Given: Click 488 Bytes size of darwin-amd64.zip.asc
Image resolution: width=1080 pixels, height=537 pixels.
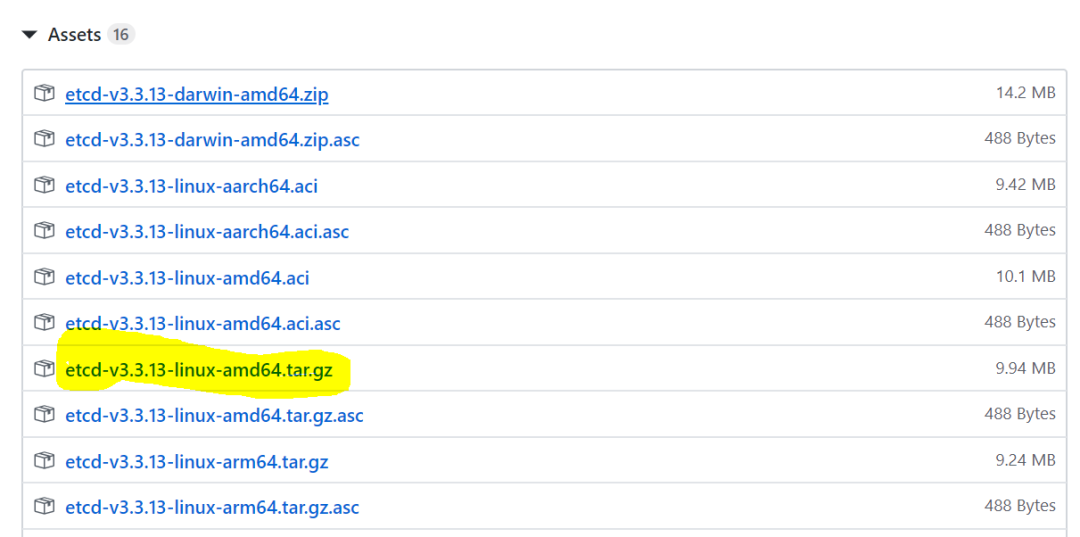Looking at the screenshot, I should coord(1020,138).
